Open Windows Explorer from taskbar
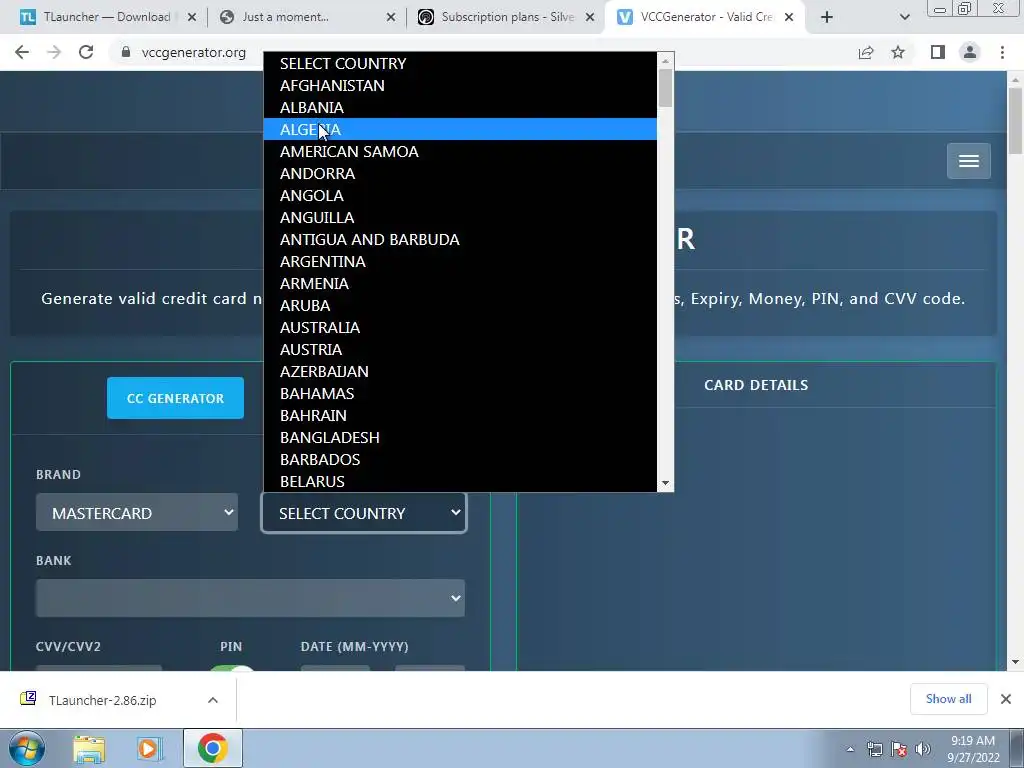The height and width of the screenshot is (768, 1024). (x=89, y=748)
